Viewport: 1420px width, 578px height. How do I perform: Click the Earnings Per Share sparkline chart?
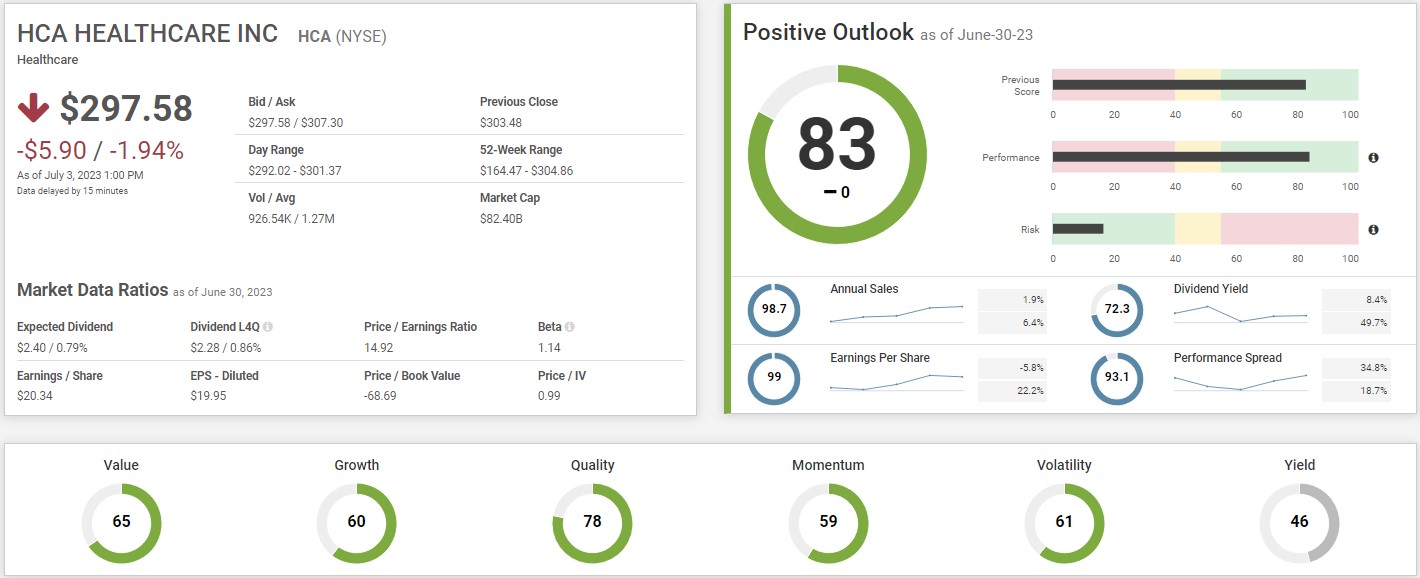[x=896, y=382]
